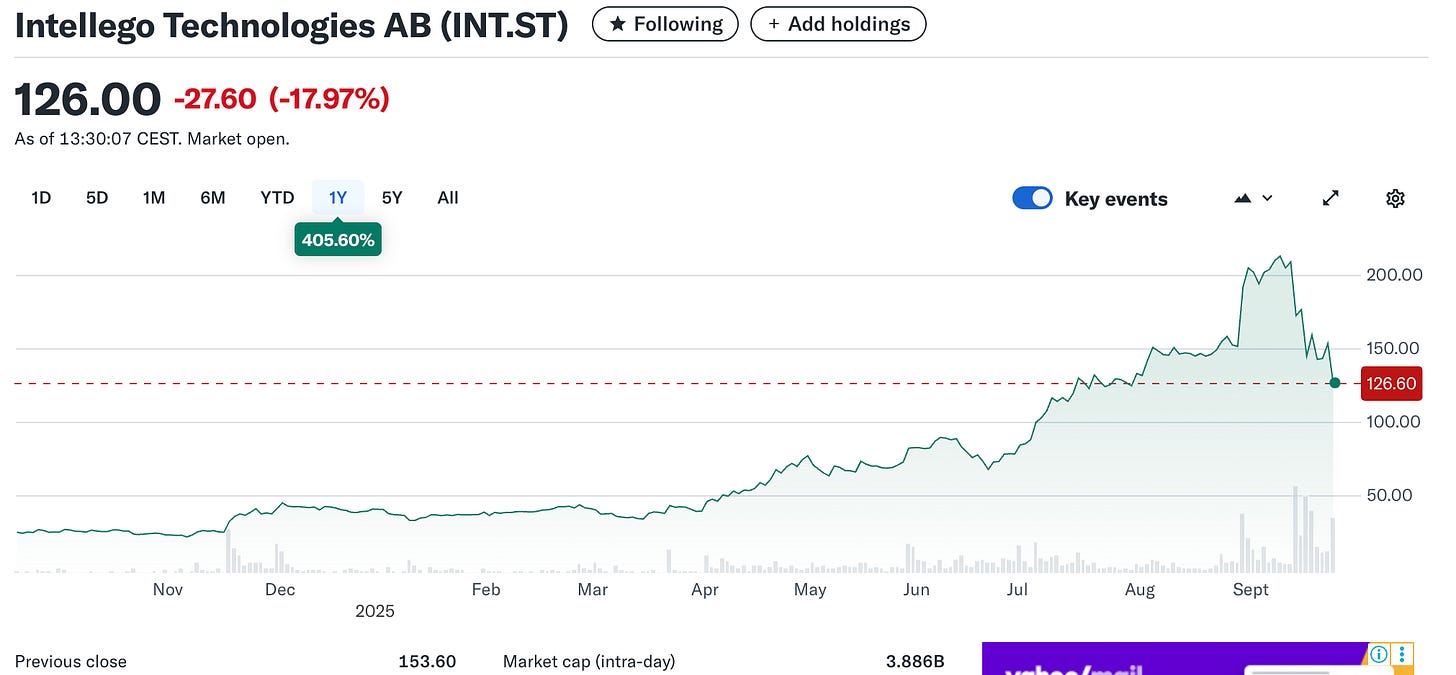
Task: Toggle the Key events switch
Action: click(x=1032, y=198)
